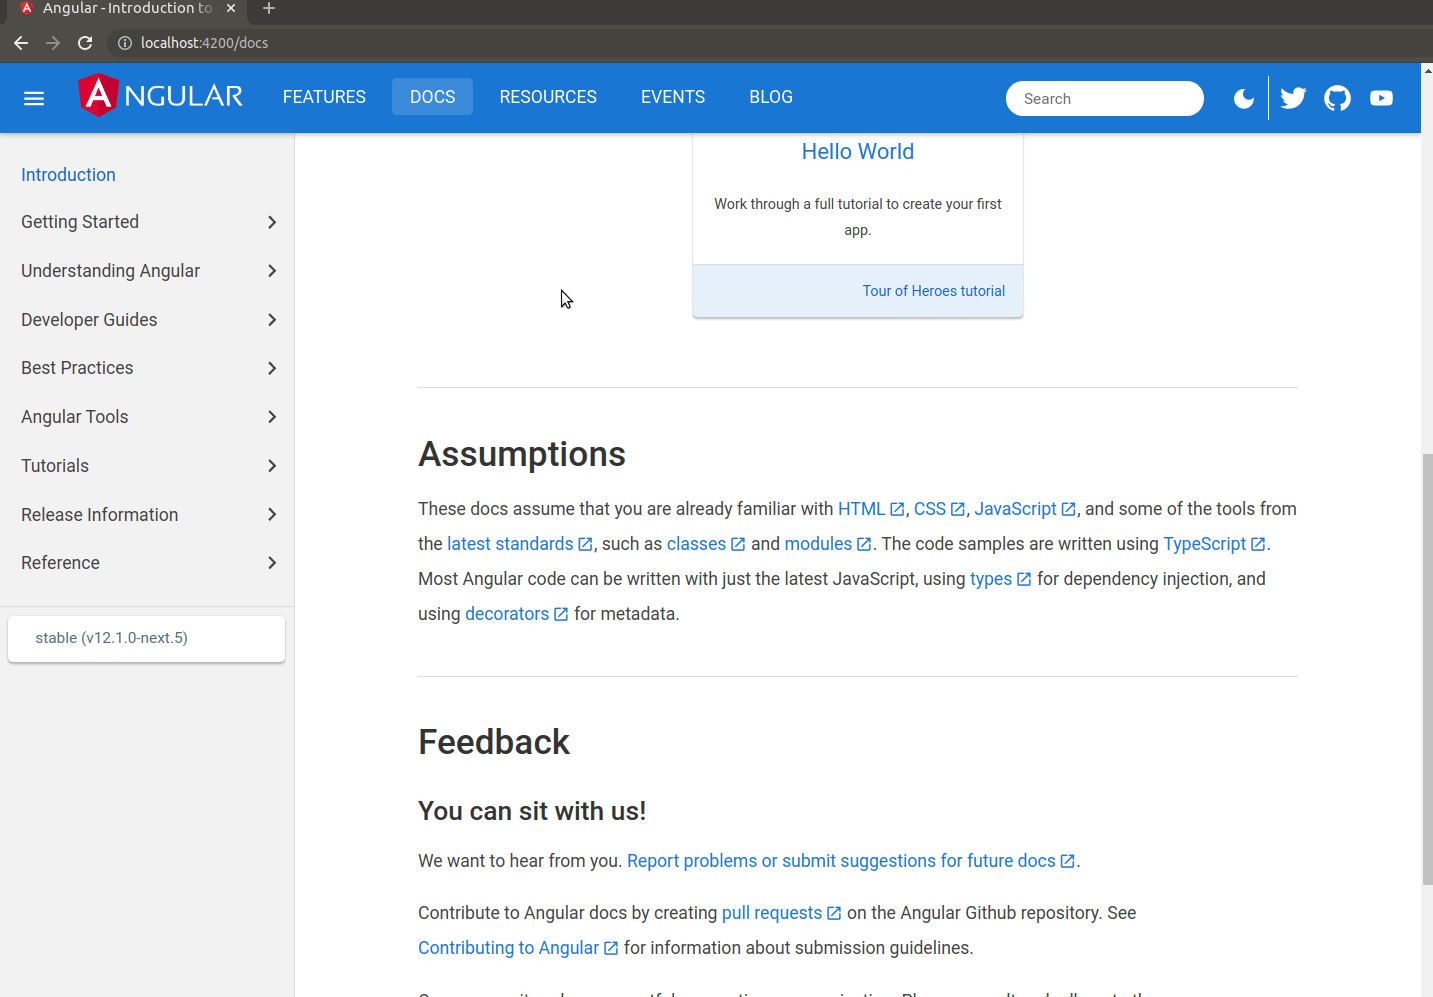This screenshot has width=1433, height=997.
Task: Expand Tutorials section chevron
Action: click(272, 466)
